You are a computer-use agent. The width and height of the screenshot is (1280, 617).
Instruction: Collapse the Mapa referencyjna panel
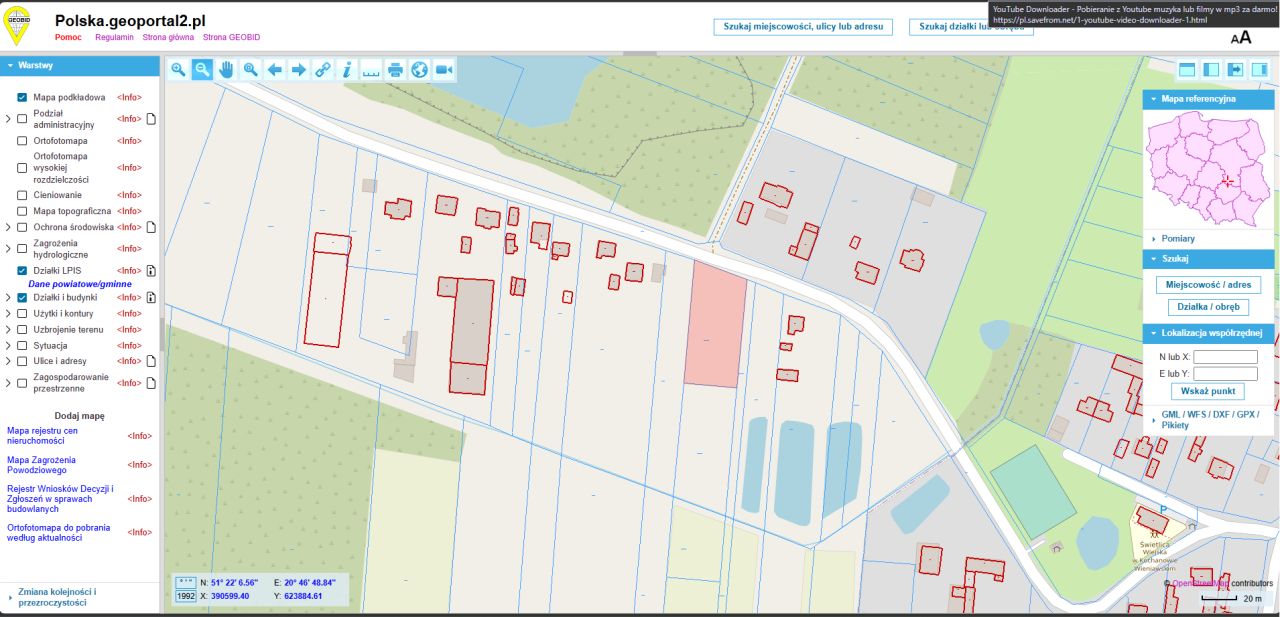tap(1209, 100)
